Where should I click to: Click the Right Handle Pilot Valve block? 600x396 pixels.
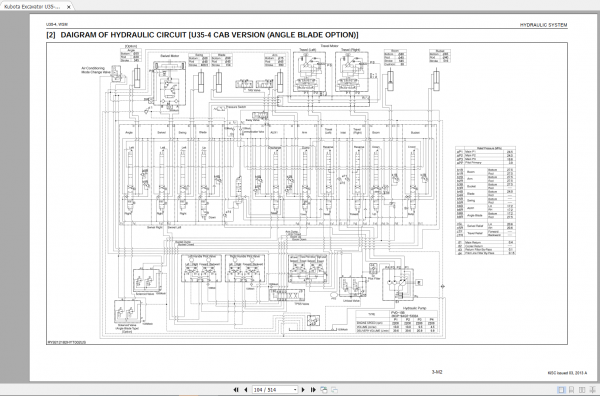pos(245,268)
